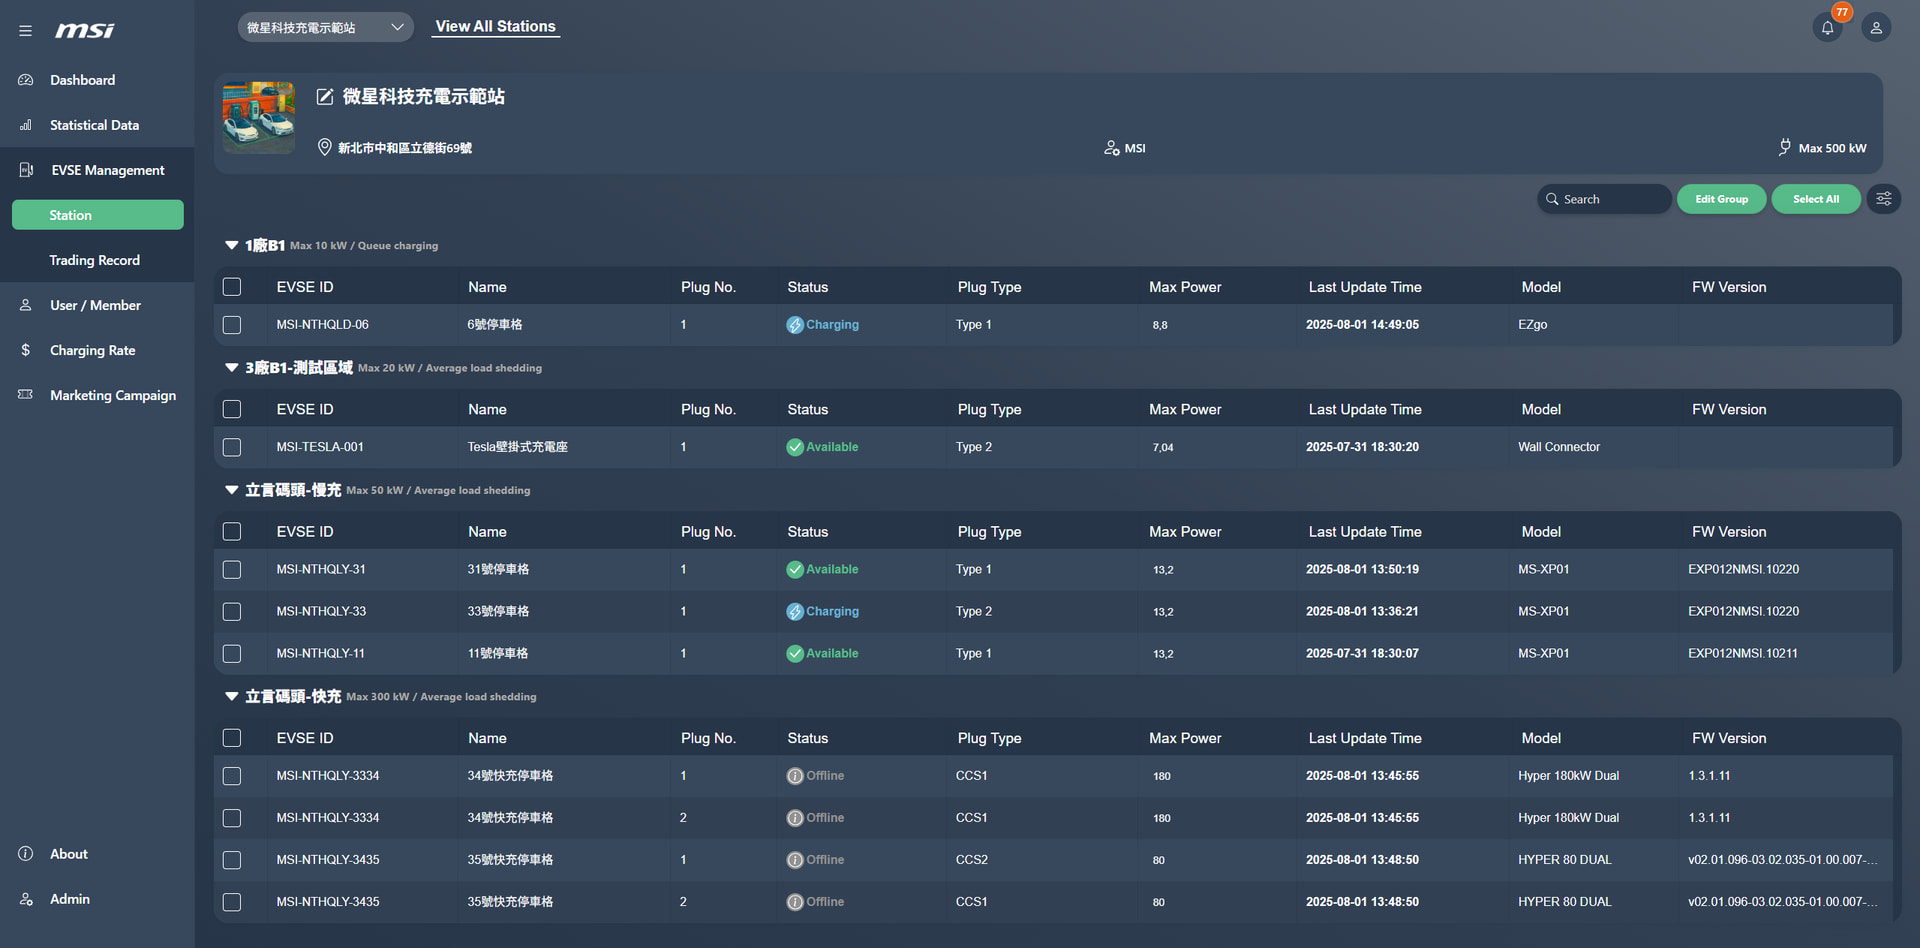Click the edit station name pencil icon
1920x948 pixels.
[x=325, y=97]
